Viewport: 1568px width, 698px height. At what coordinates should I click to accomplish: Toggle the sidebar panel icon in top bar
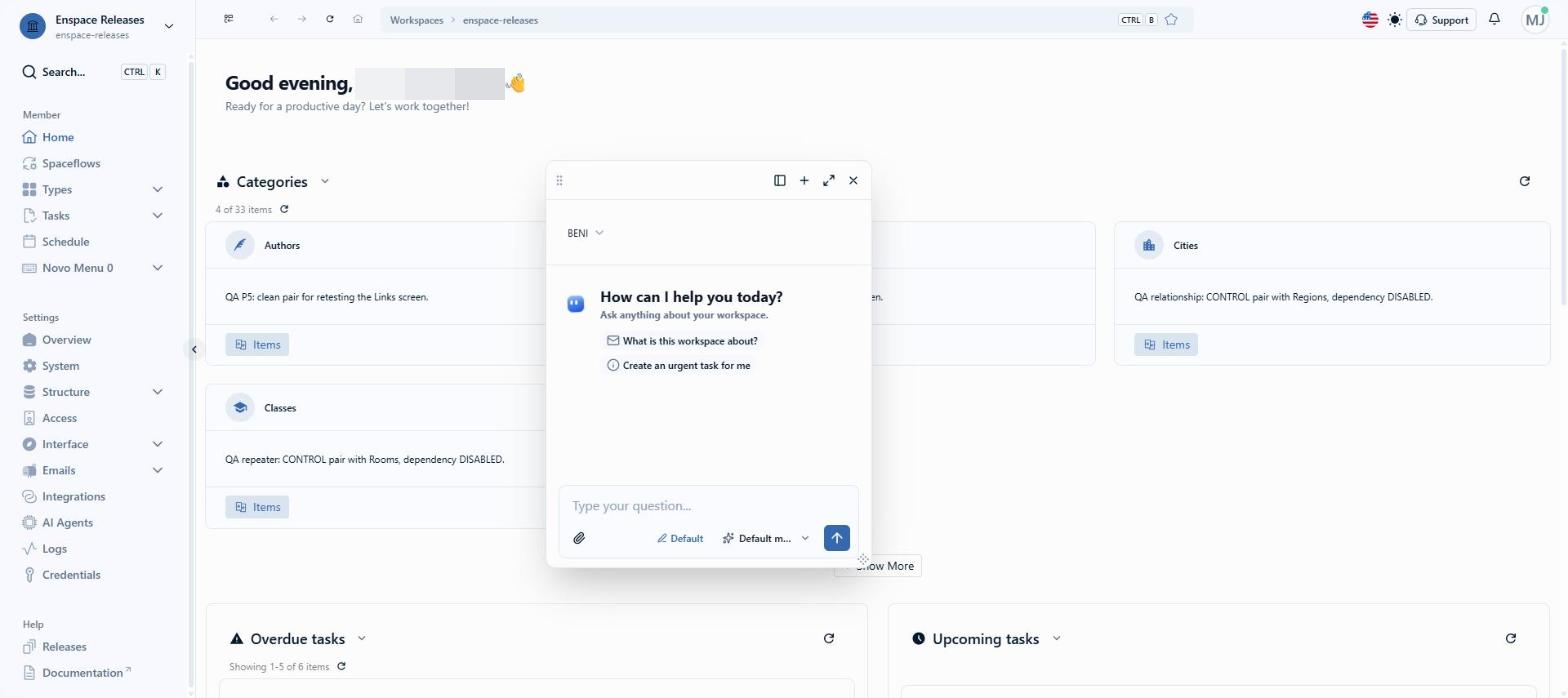pos(229,19)
